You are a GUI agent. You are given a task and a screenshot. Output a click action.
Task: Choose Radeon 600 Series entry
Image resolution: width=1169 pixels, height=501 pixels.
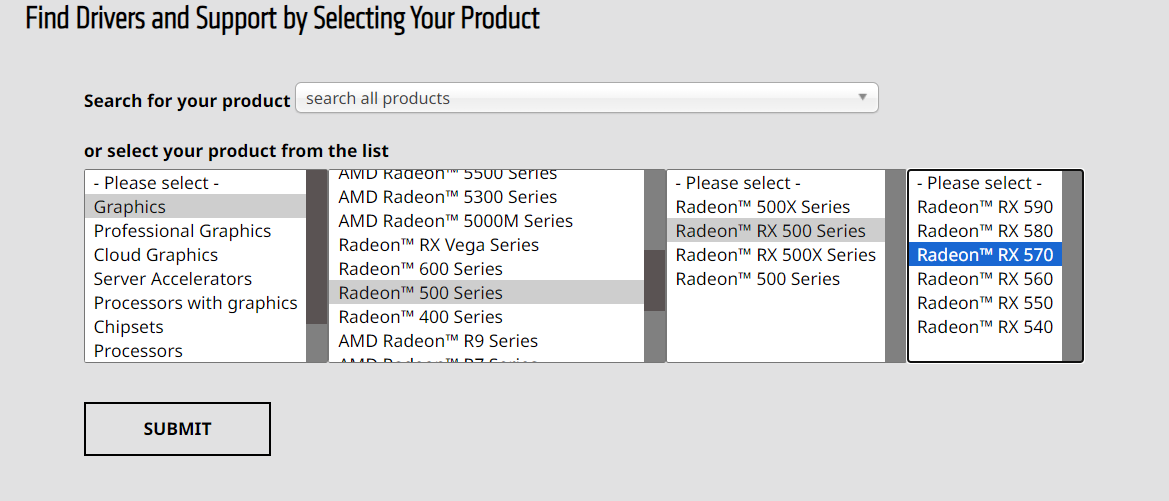[x=420, y=269]
